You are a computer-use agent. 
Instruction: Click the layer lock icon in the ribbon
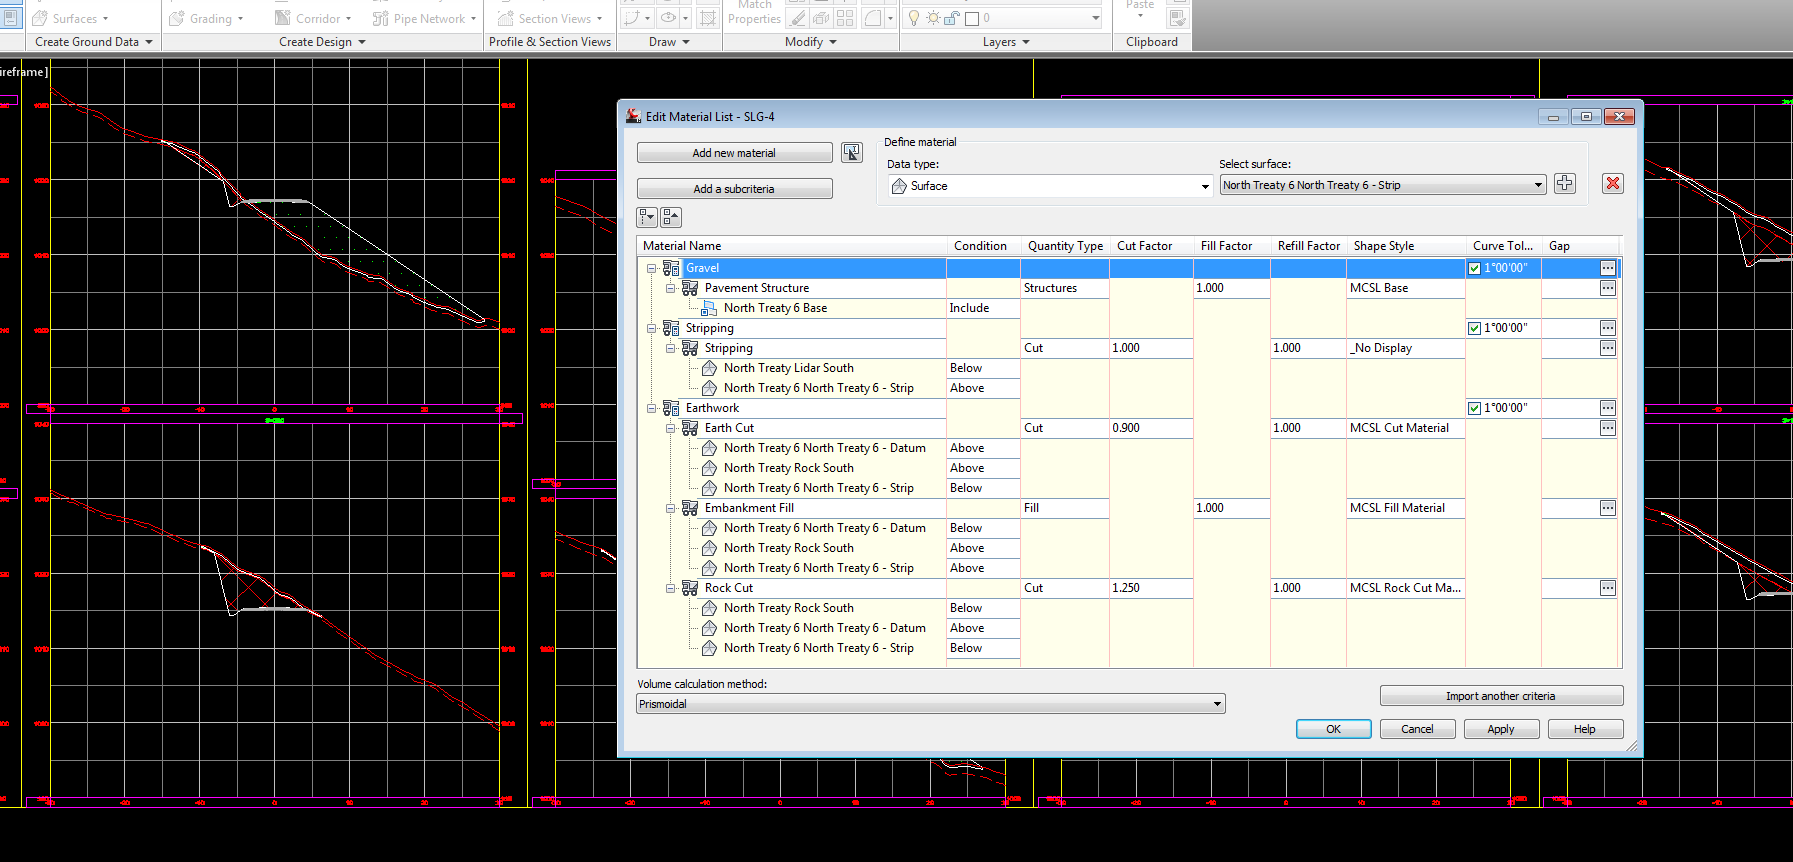click(952, 18)
